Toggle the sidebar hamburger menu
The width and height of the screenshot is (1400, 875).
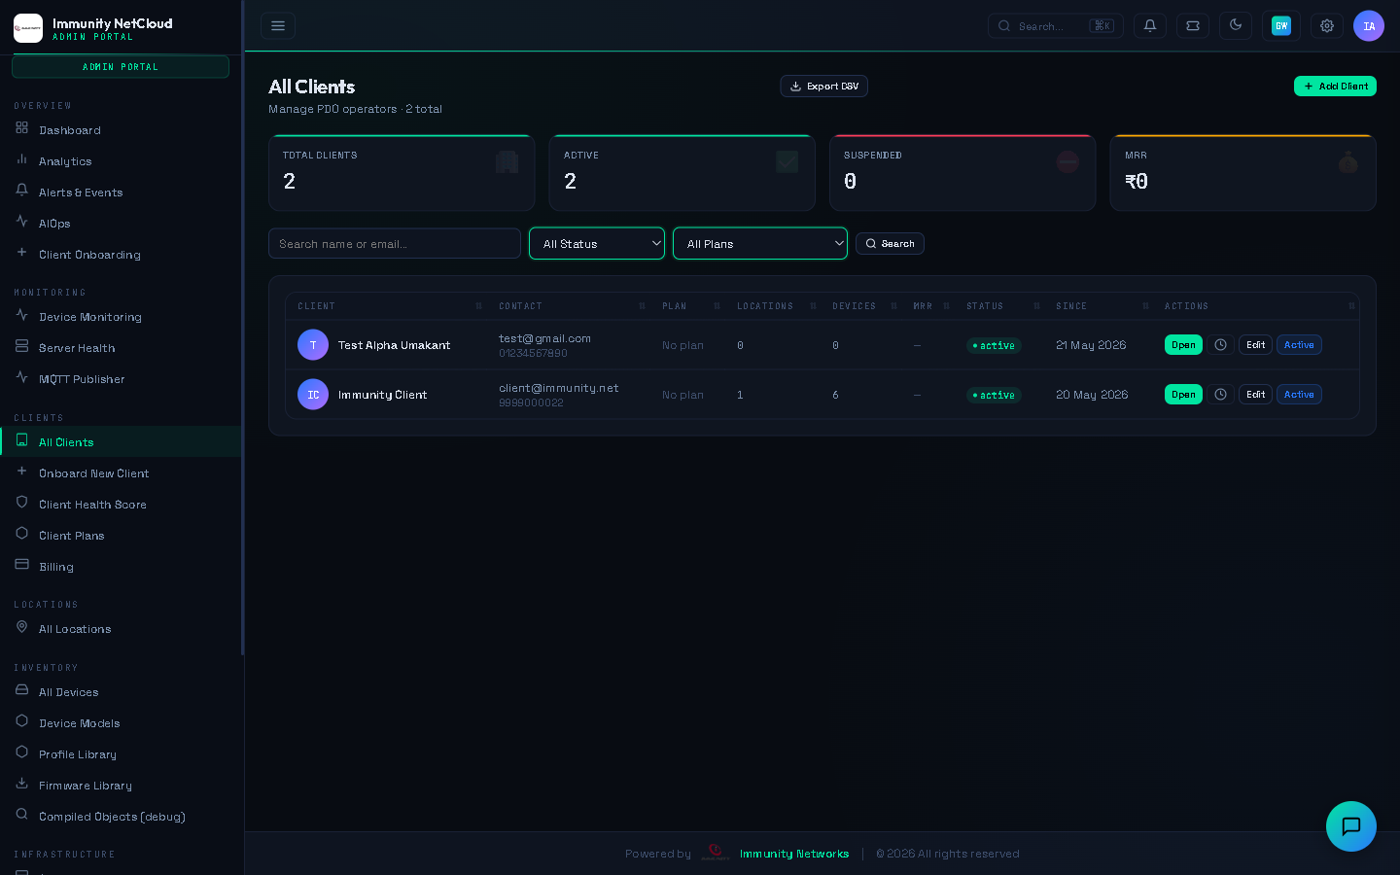pos(278,26)
